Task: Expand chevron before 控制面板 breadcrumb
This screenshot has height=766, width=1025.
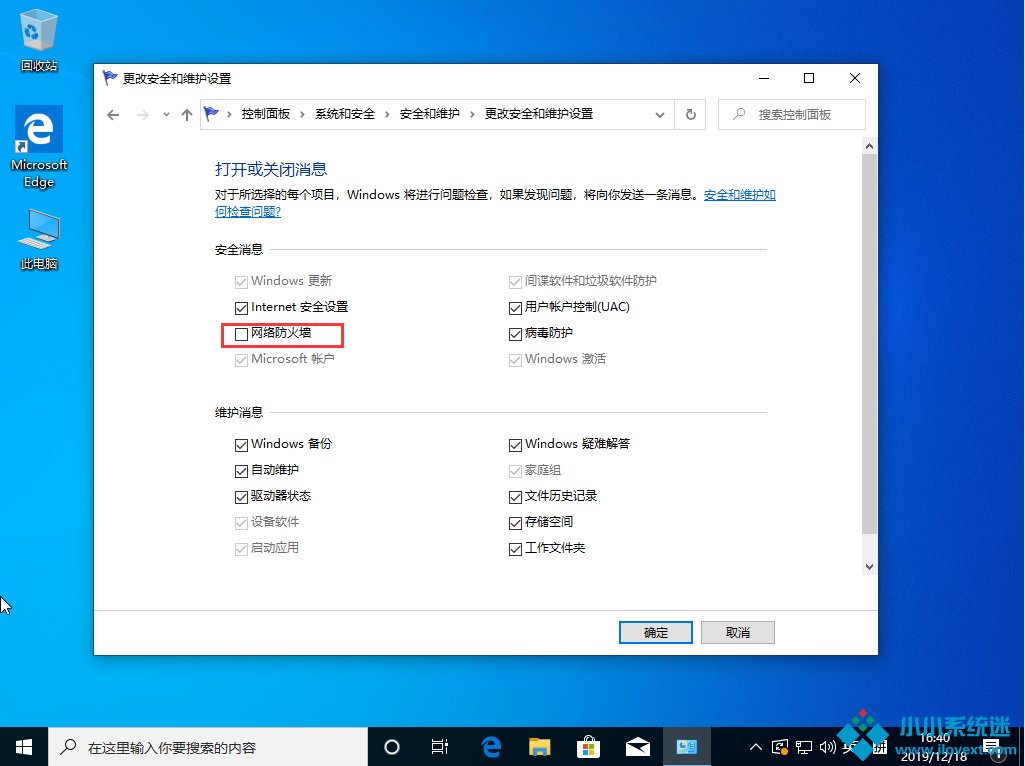Action: click(229, 114)
